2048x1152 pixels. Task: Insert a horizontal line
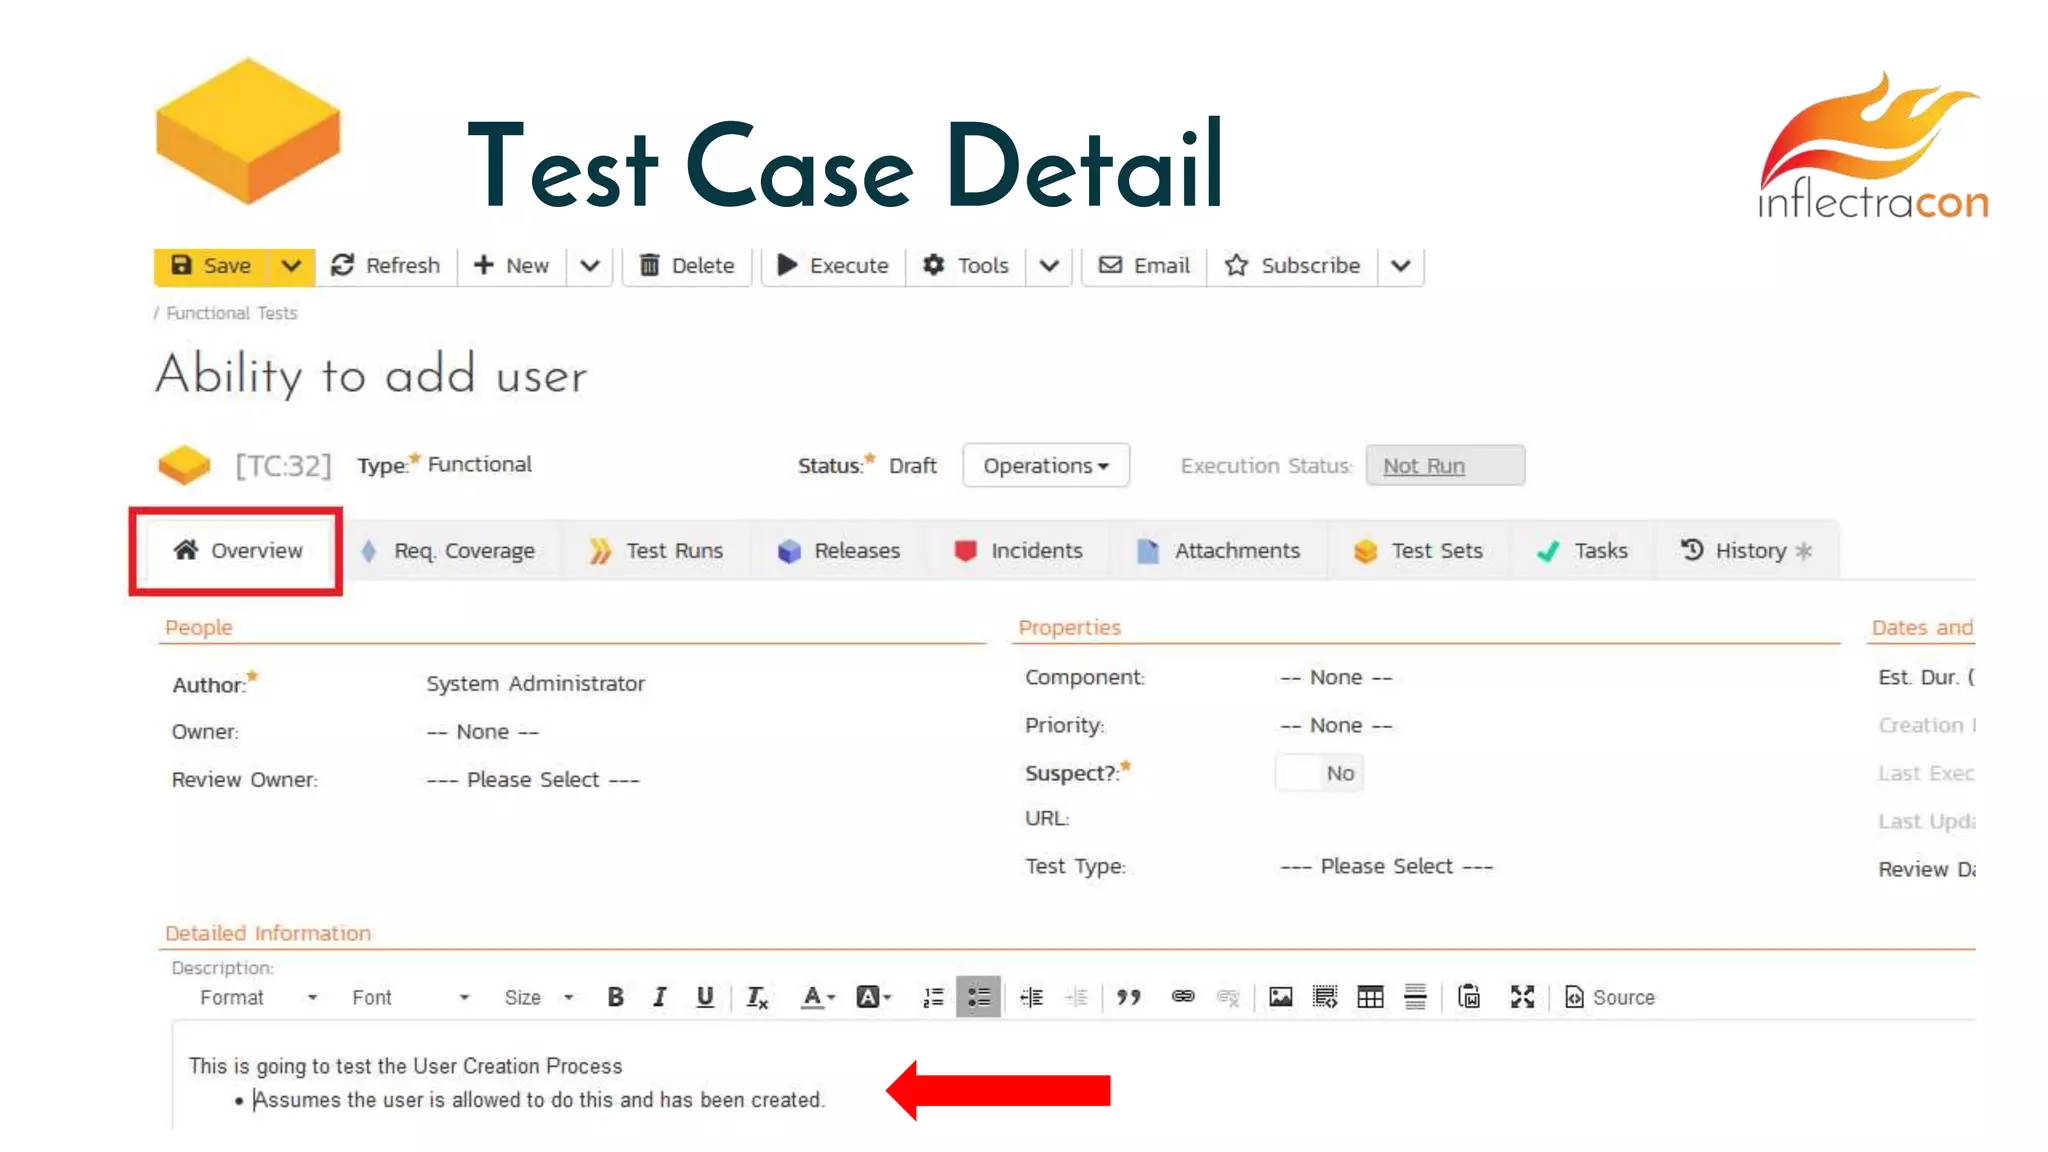pos(1415,997)
